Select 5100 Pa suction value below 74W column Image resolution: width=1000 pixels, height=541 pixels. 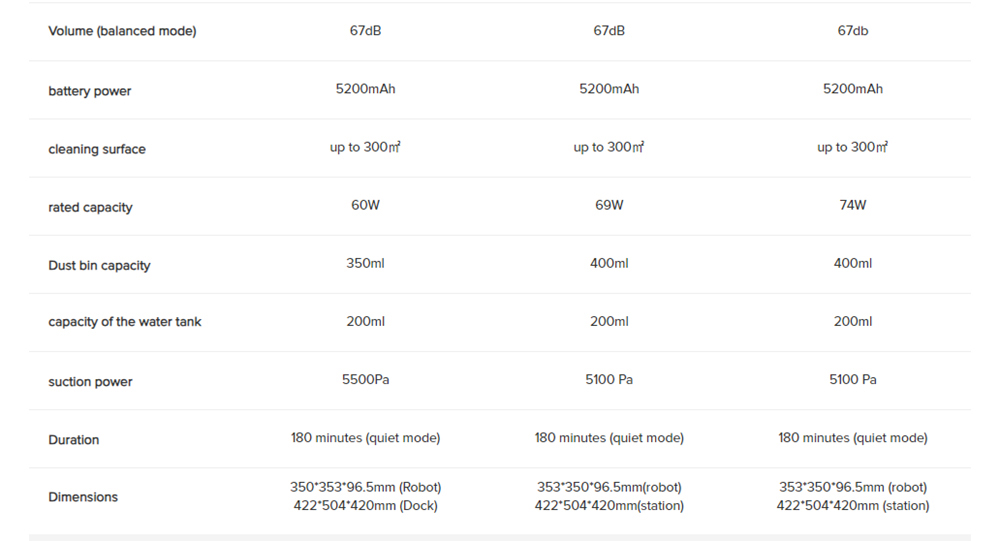click(x=853, y=379)
